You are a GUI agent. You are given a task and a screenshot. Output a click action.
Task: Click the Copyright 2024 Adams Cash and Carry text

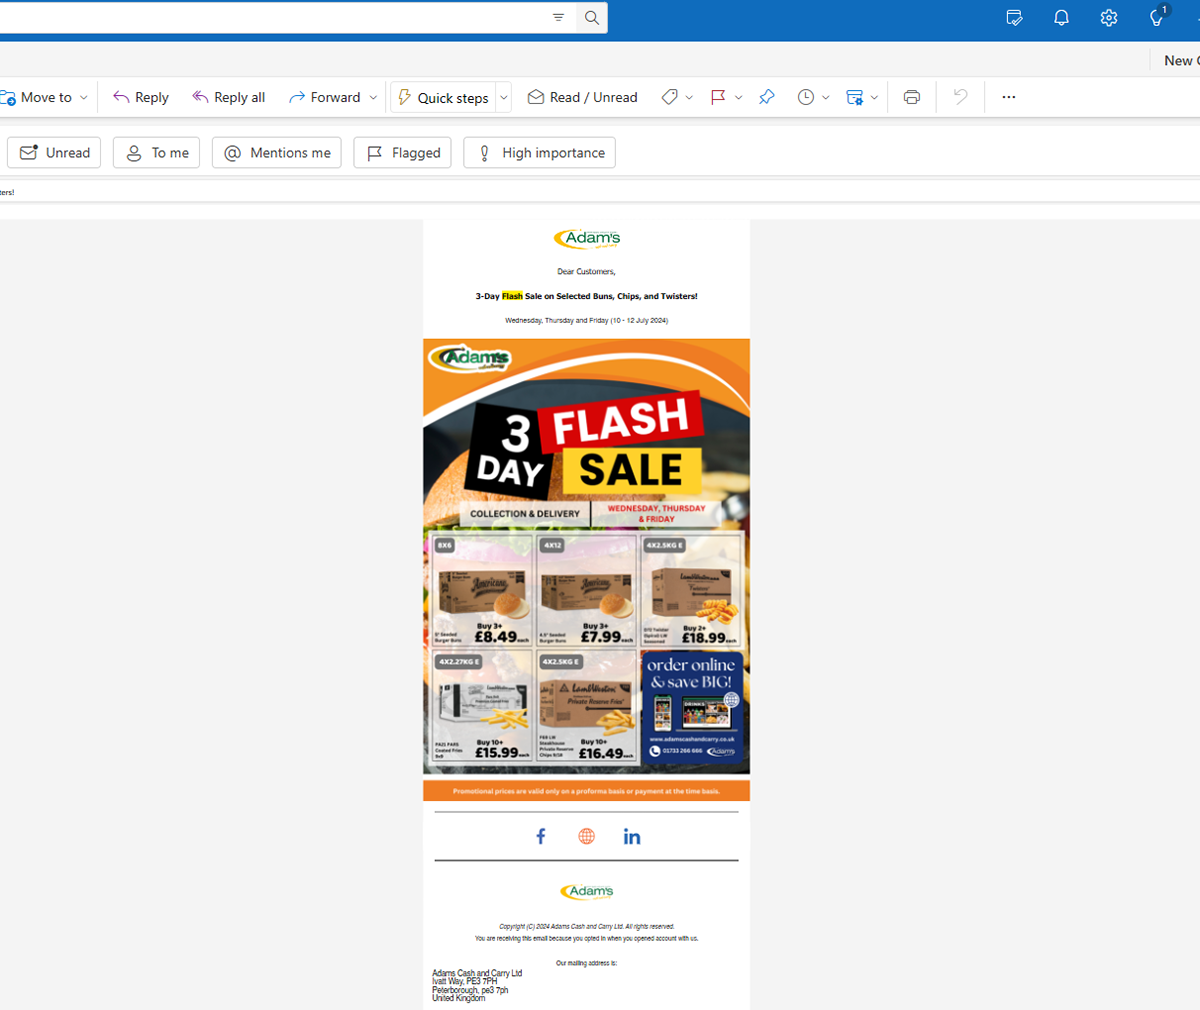click(587, 926)
